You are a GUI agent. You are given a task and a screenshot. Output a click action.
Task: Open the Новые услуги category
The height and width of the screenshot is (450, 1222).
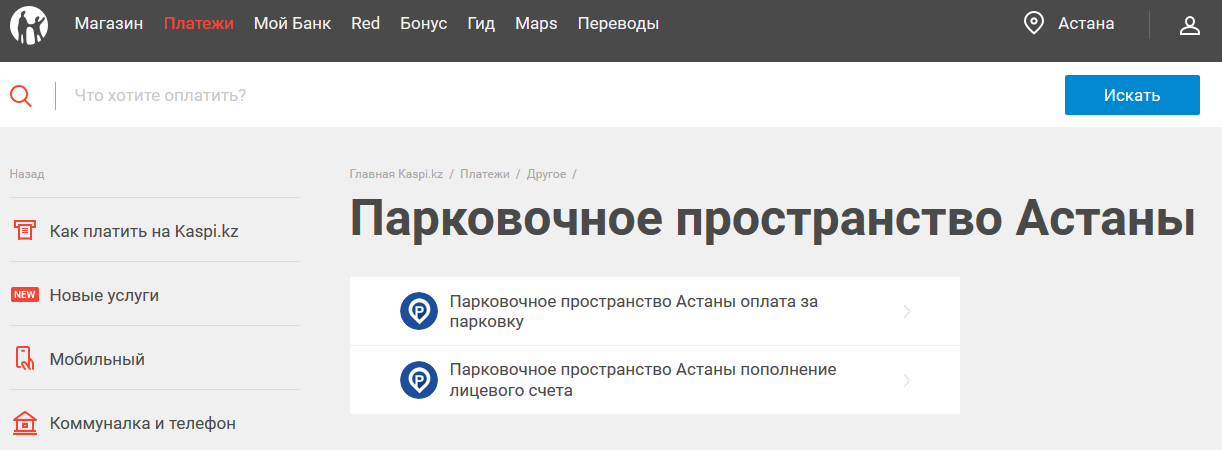[104, 295]
